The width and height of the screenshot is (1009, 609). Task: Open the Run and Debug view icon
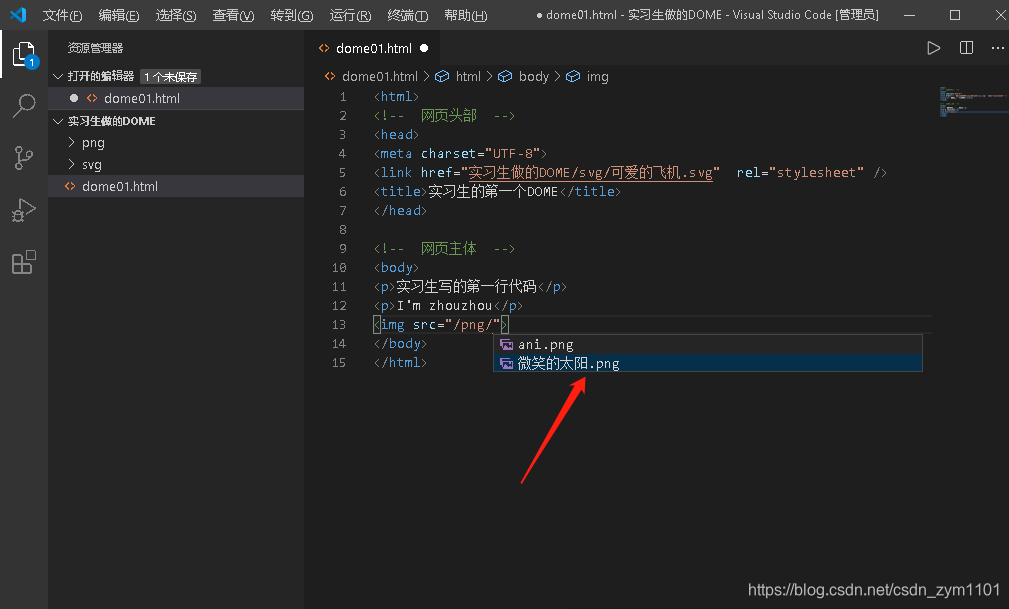point(24,210)
